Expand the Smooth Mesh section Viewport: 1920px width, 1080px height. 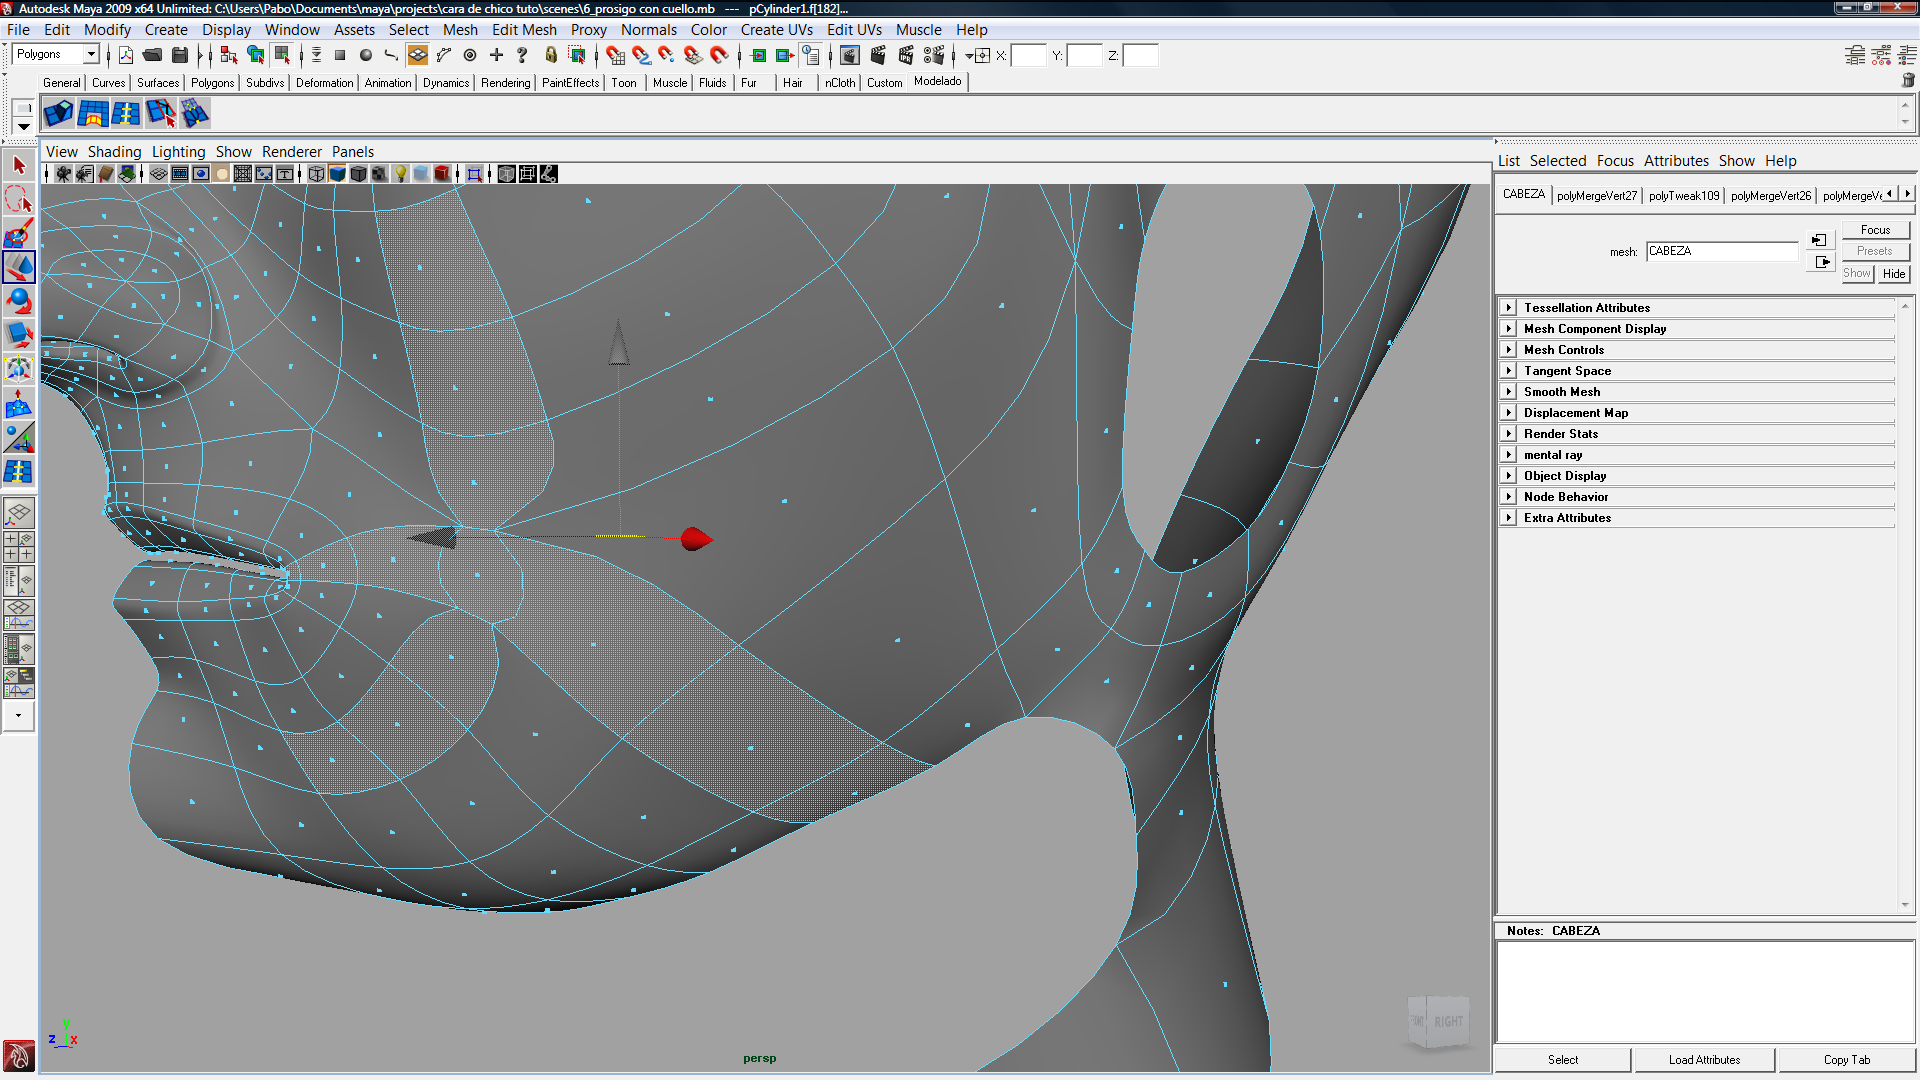(x=1509, y=392)
